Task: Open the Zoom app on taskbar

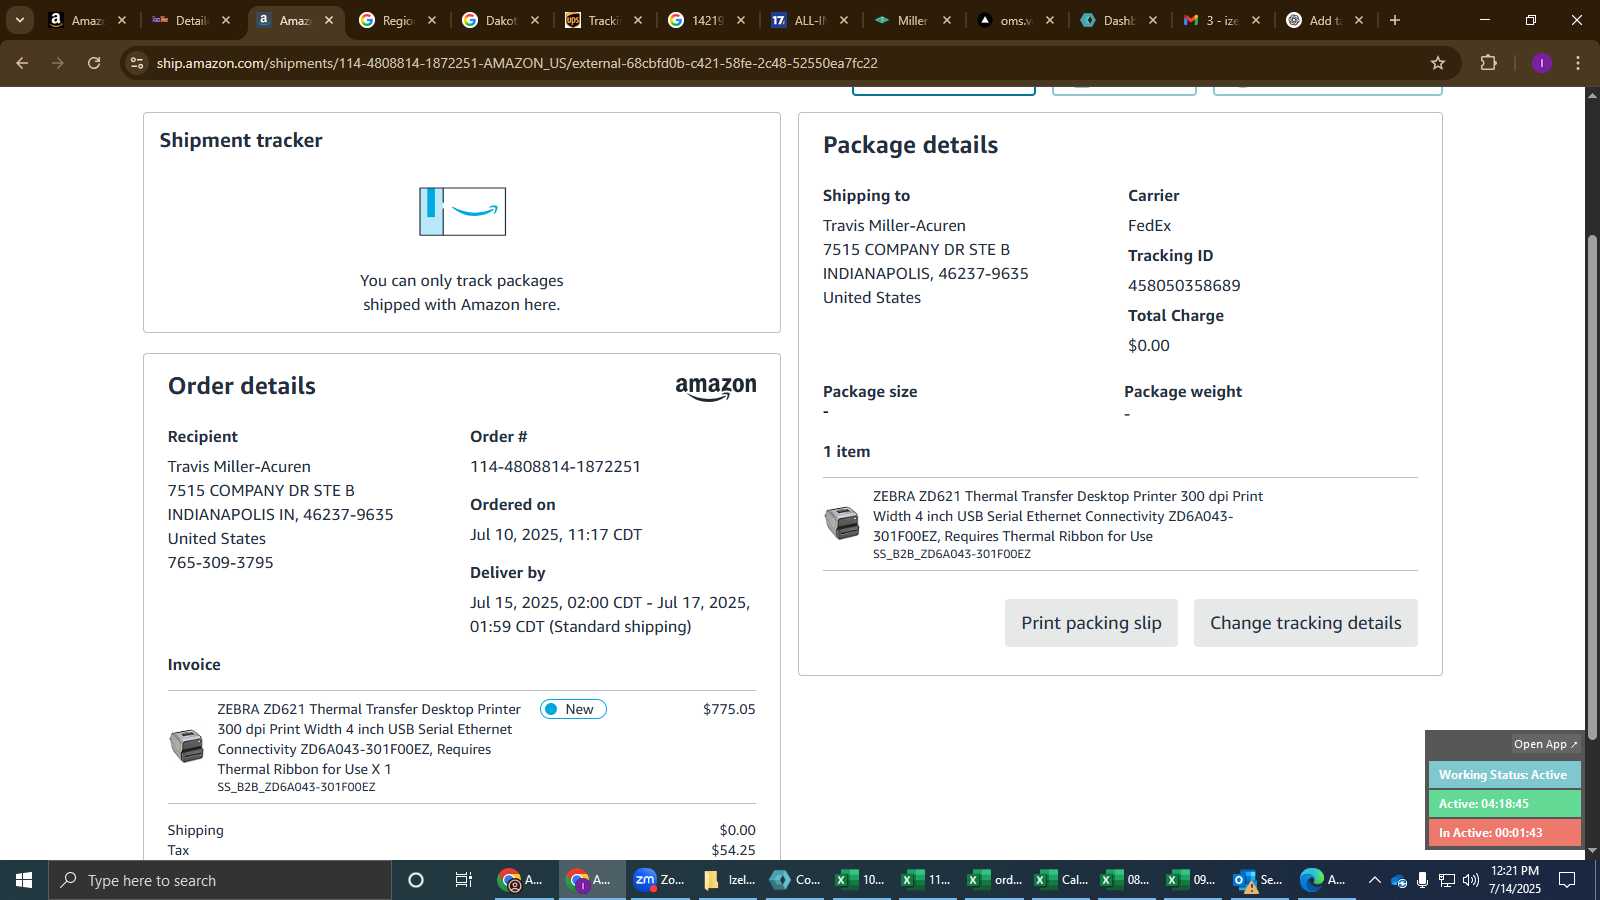Action: click(659, 880)
